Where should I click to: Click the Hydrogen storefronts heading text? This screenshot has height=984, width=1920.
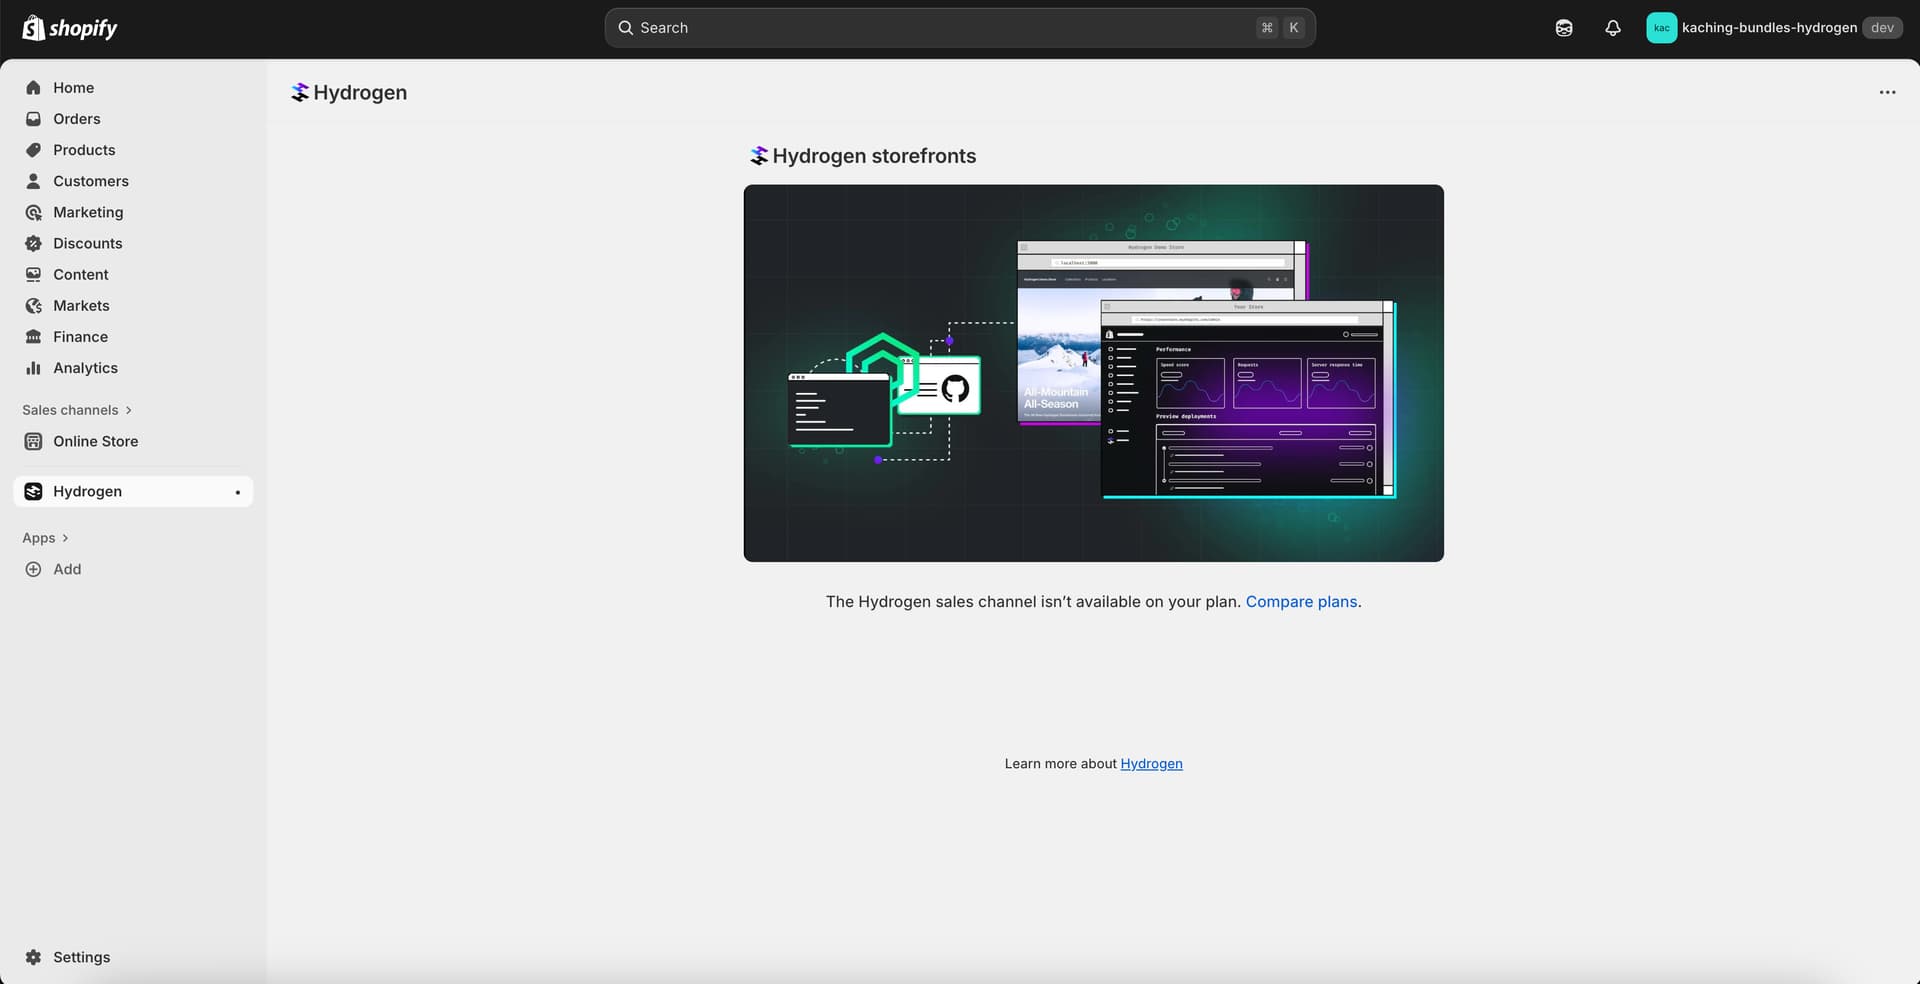point(874,156)
